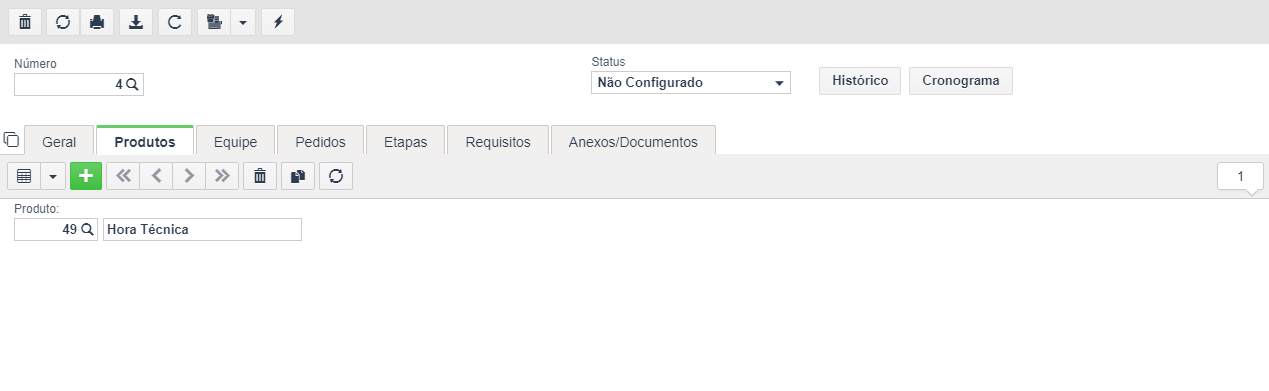Open the Cronograma button
The height and width of the screenshot is (391, 1269).
[961, 81]
